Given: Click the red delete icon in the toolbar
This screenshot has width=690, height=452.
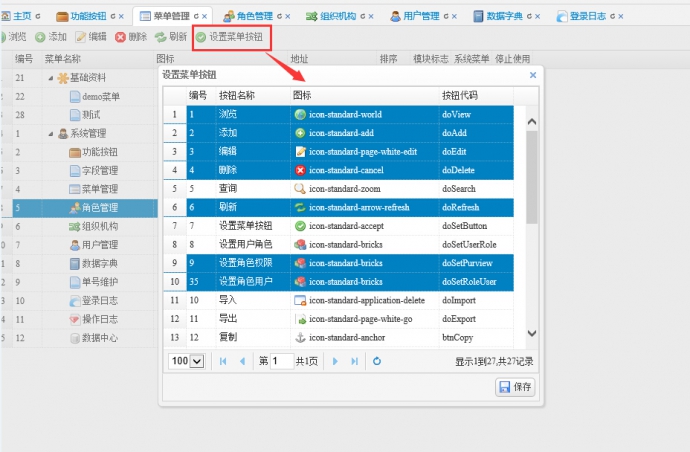Looking at the screenshot, I should pyautogui.click(x=120, y=37).
